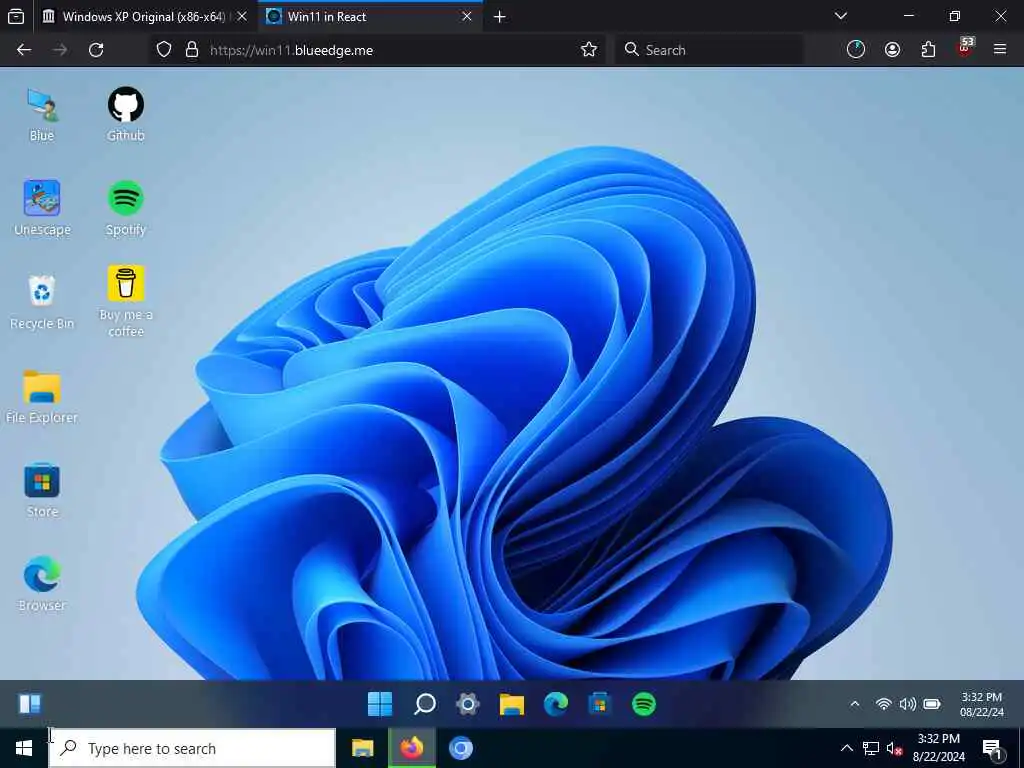This screenshot has height=768, width=1024.
Task: Open the Firefox hamburger menu
Action: tap(1000, 49)
